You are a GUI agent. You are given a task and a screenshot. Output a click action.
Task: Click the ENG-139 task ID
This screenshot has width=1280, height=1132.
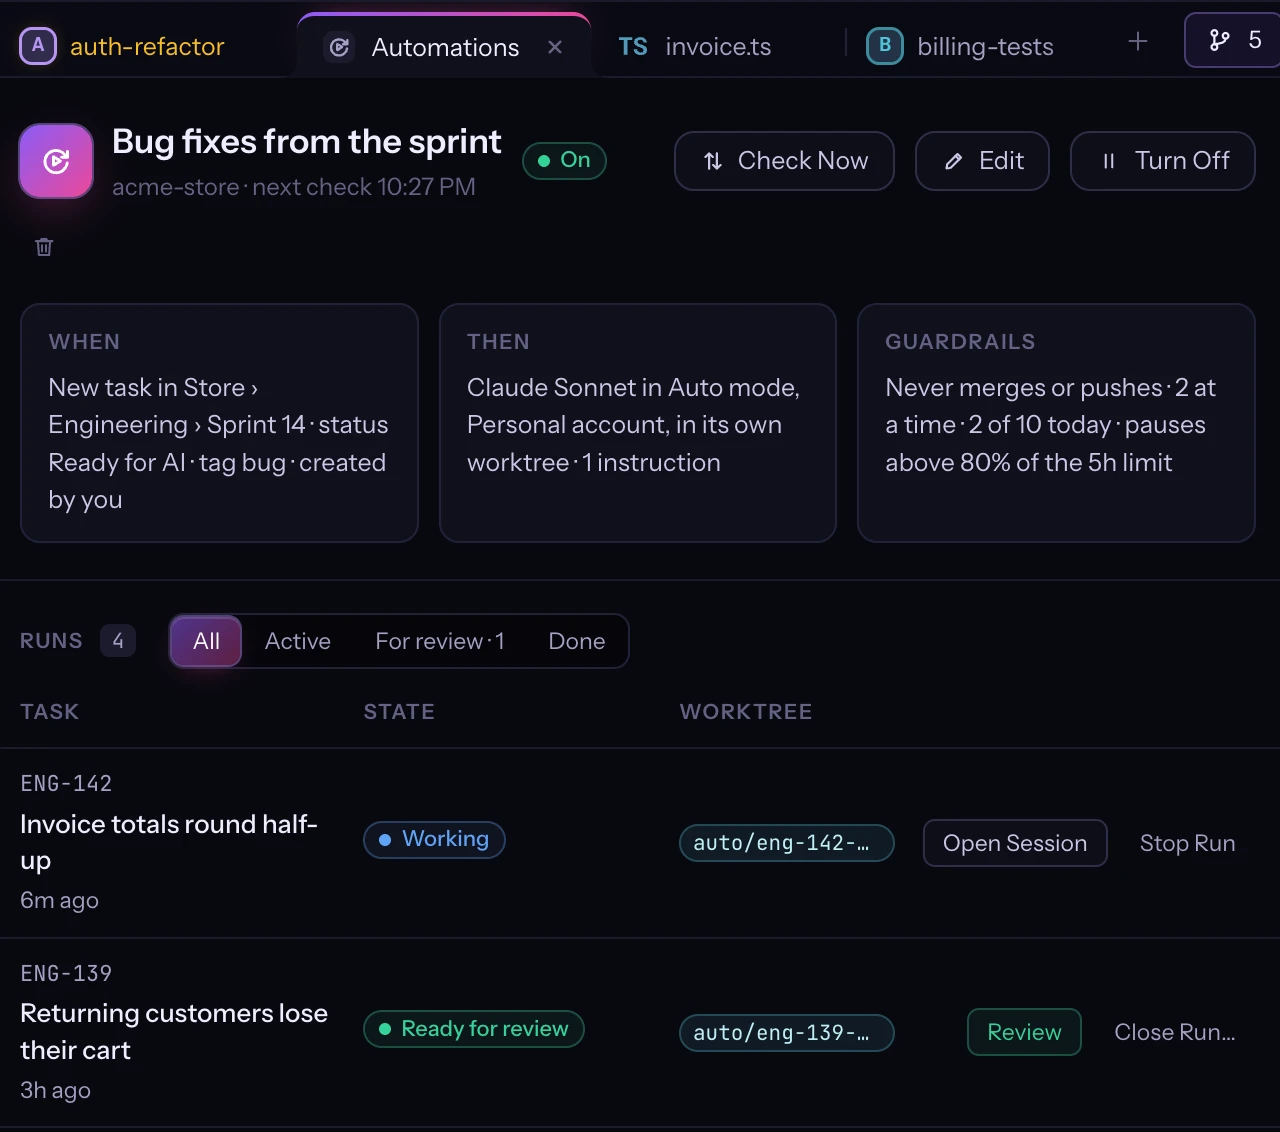pyautogui.click(x=66, y=974)
